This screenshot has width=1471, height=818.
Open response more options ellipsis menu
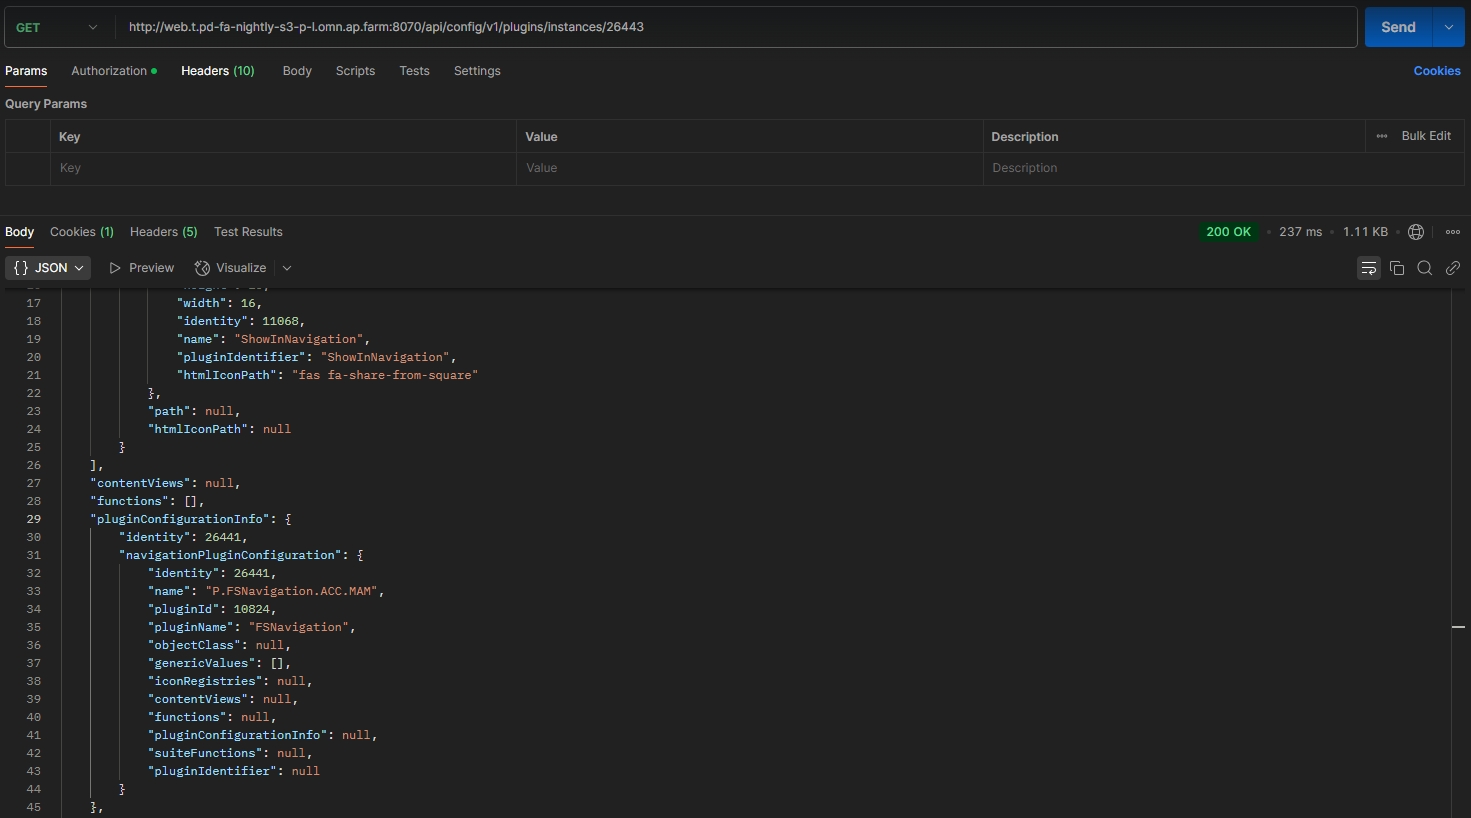[x=1453, y=232]
